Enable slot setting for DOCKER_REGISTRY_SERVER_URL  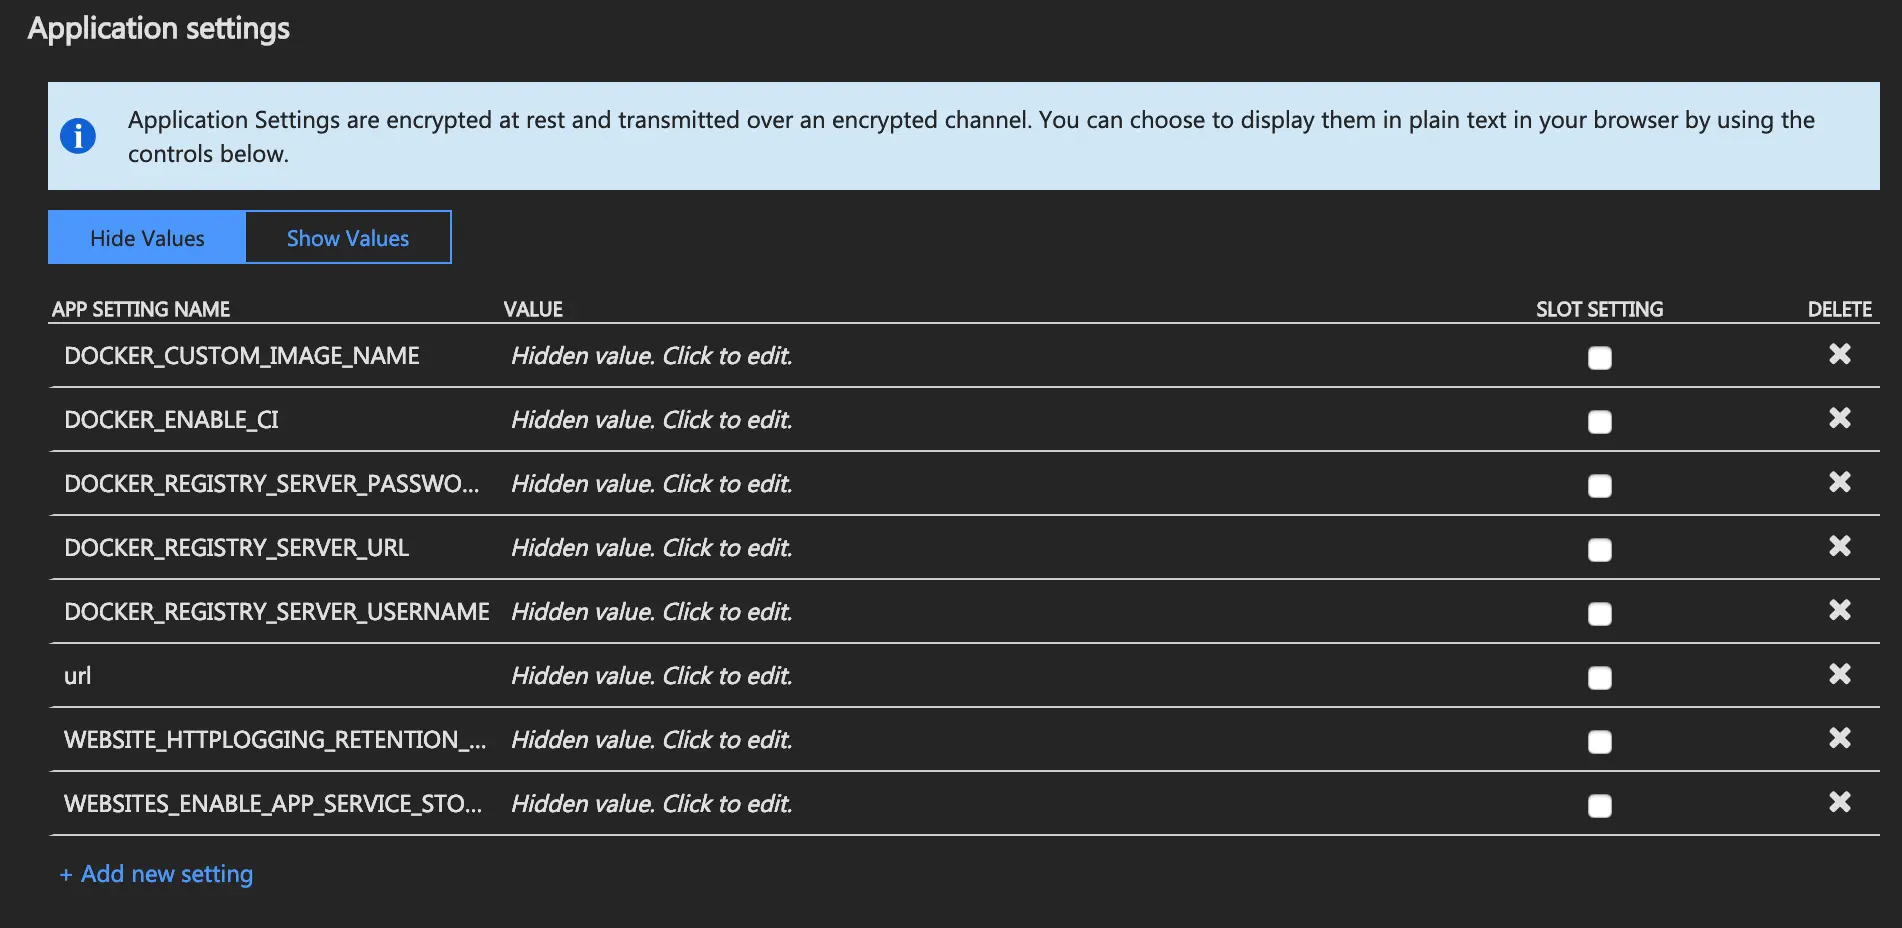point(1599,550)
